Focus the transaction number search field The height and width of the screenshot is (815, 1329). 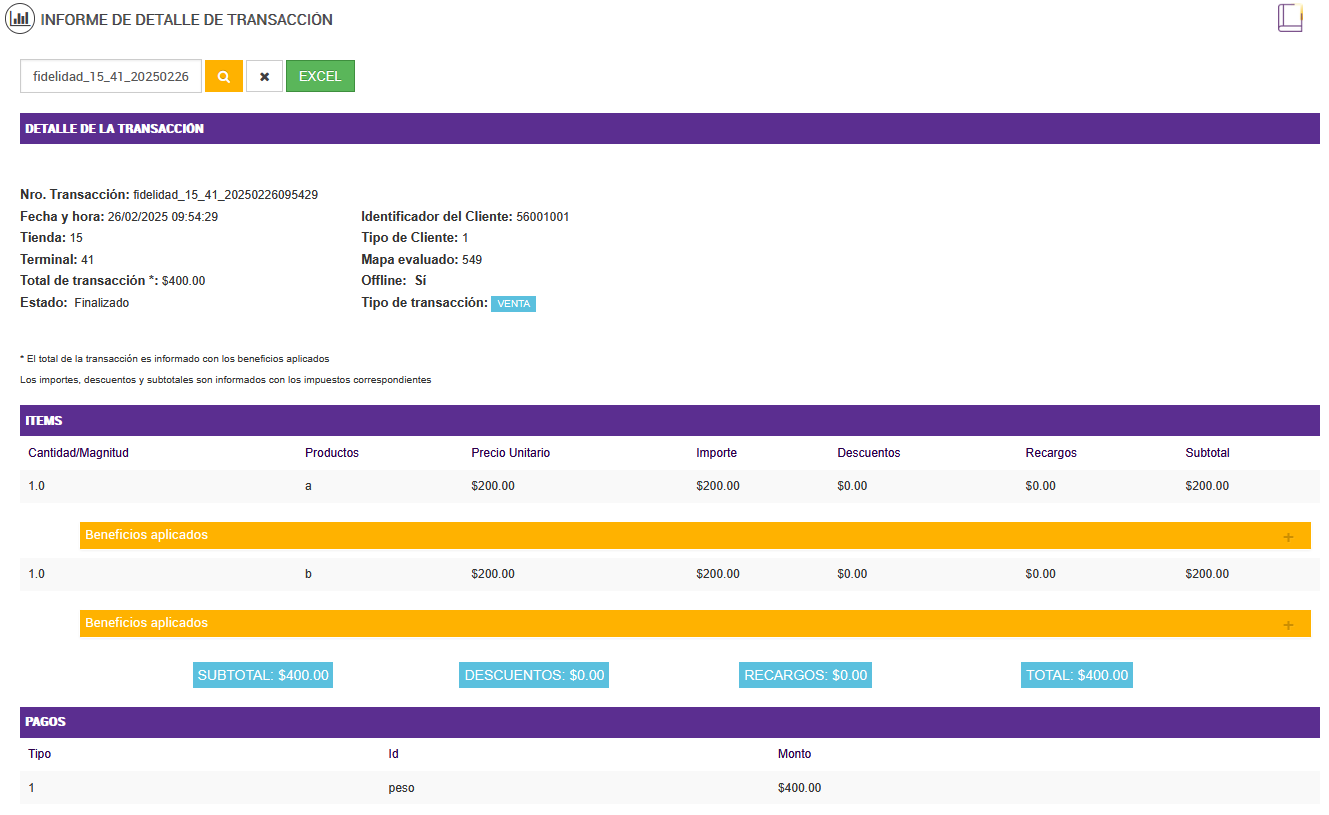click(111, 76)
